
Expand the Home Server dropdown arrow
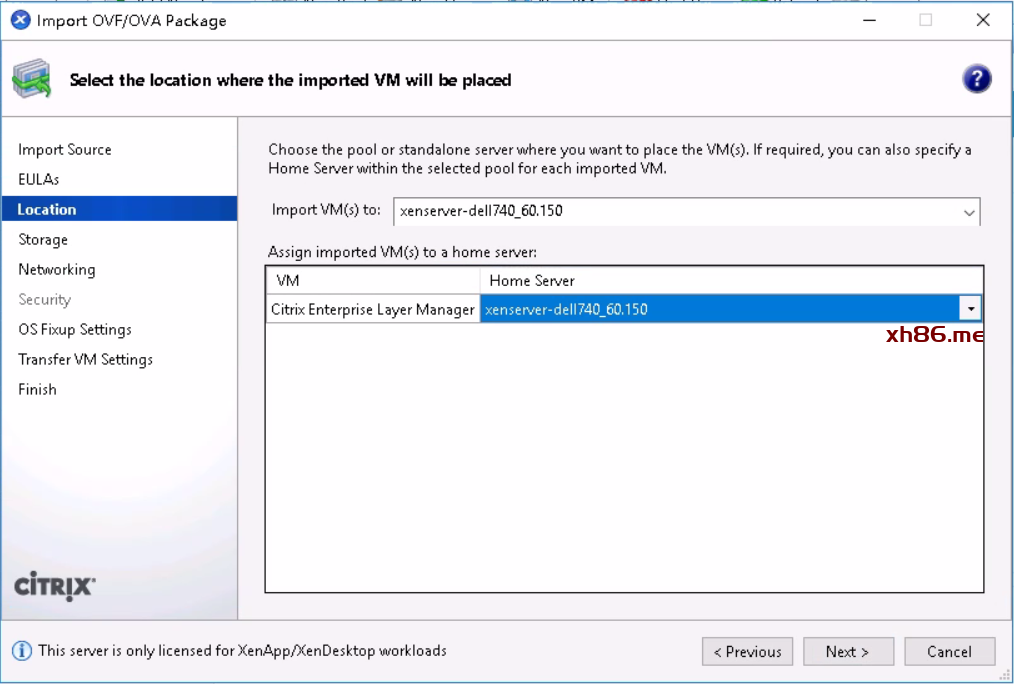(969, 309)
